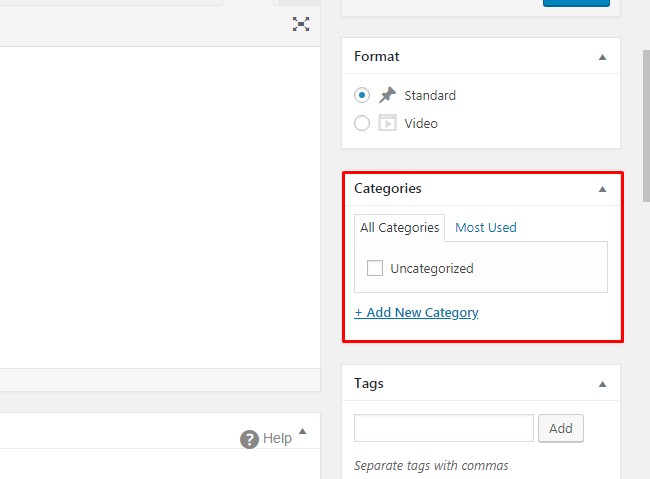Click the Video format label
The height and width of the screenshot is (479, 650).
click(x=421, y=123)
